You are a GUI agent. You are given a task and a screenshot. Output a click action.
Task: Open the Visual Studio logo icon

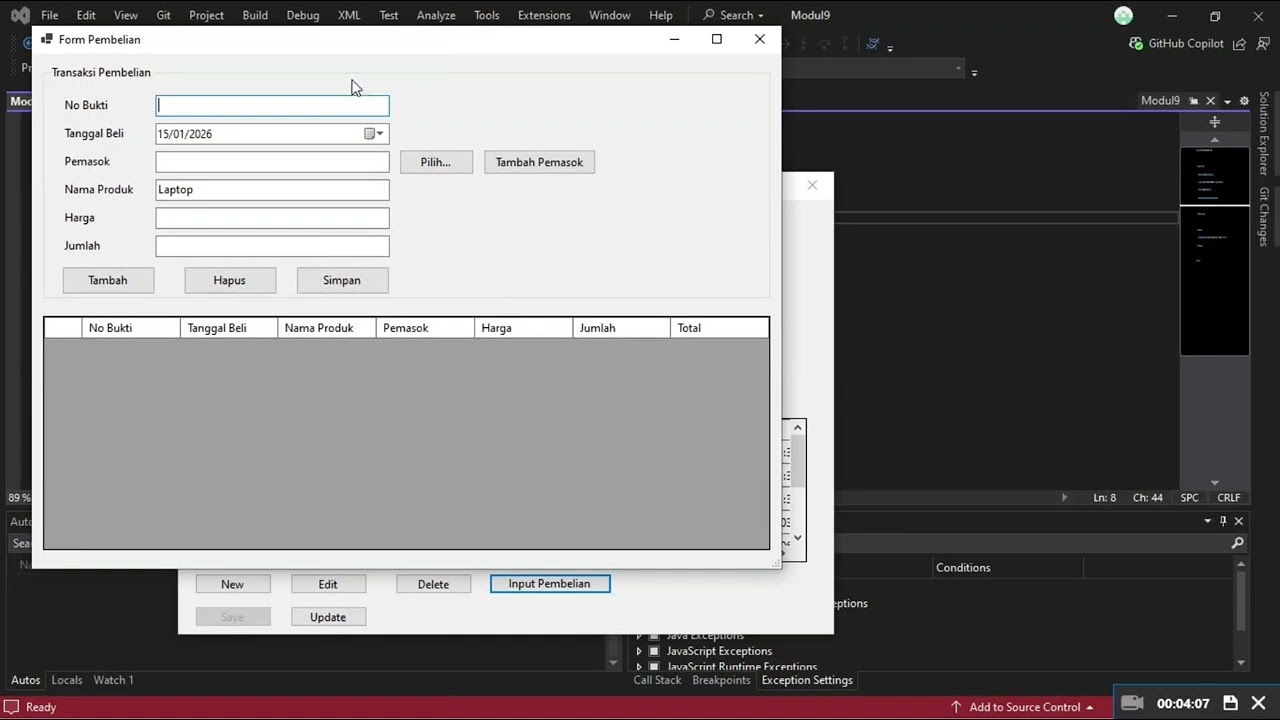coord(20,15)
